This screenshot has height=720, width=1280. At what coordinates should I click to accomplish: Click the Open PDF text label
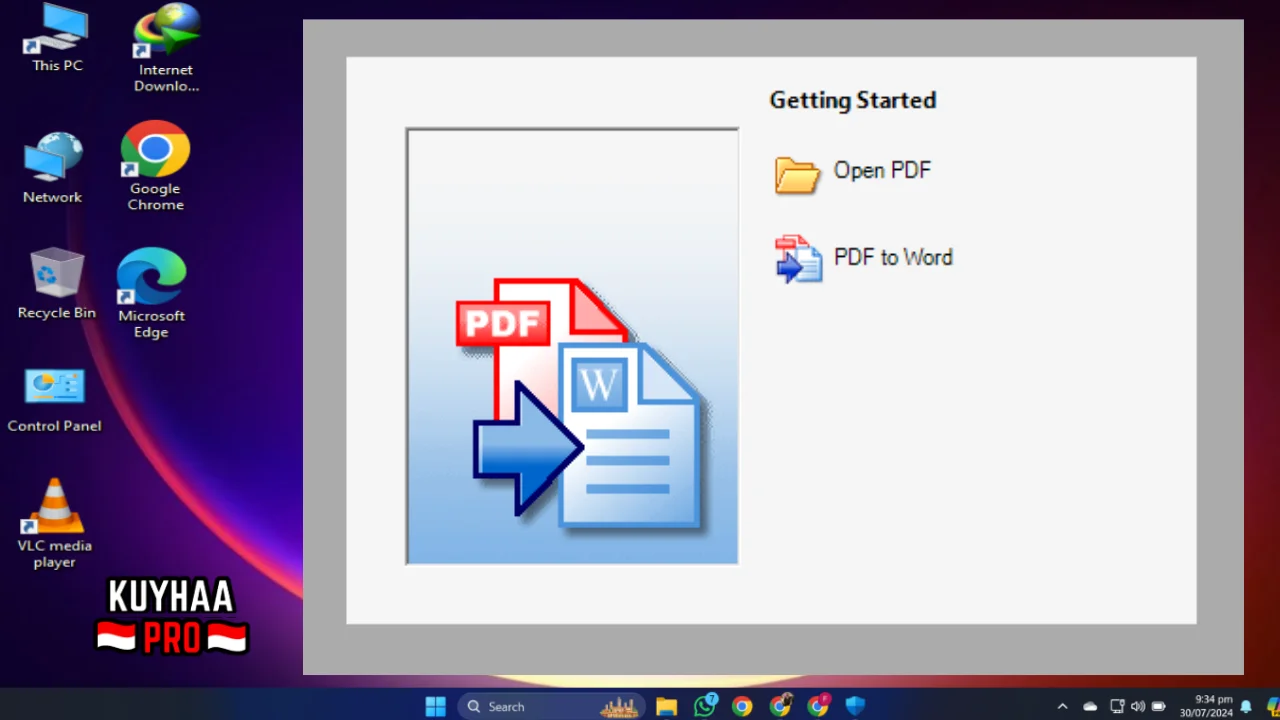[882, 170]
